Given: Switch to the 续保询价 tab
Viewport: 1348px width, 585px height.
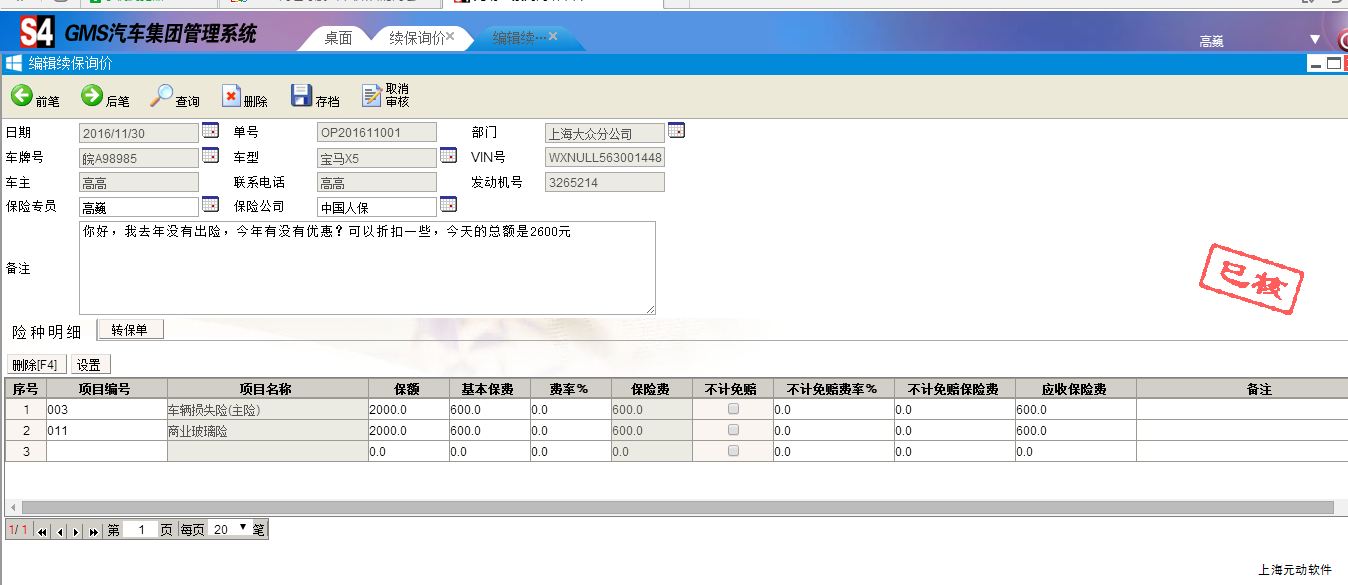Looking at the screenshot, I should 417,38.
